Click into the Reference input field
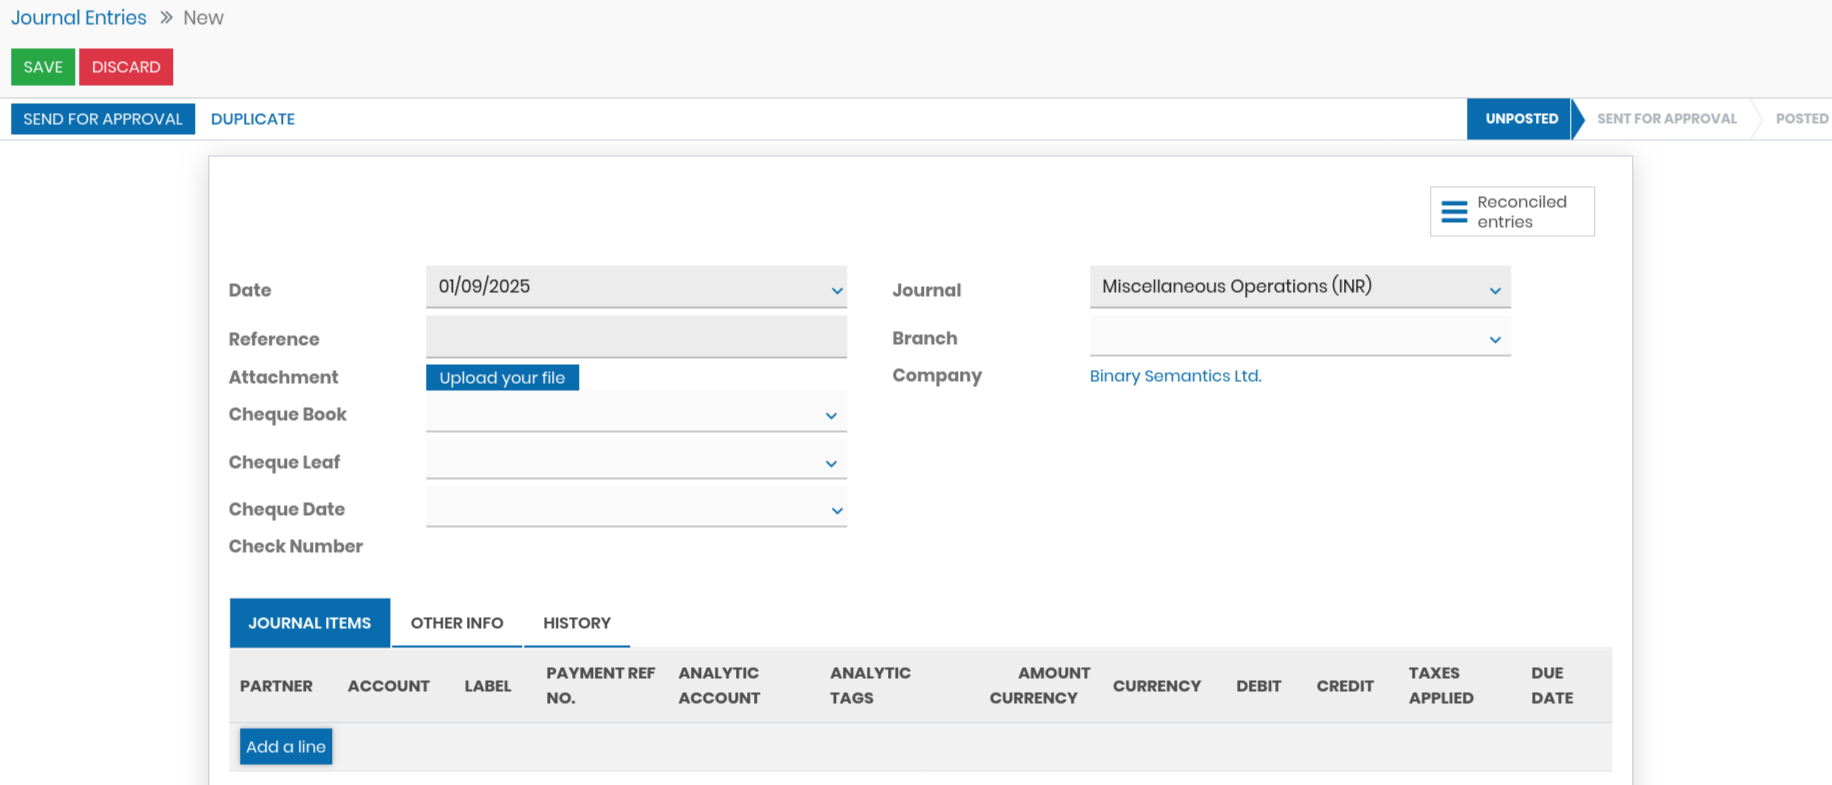1832x785 pixels. tap(636, 337)
